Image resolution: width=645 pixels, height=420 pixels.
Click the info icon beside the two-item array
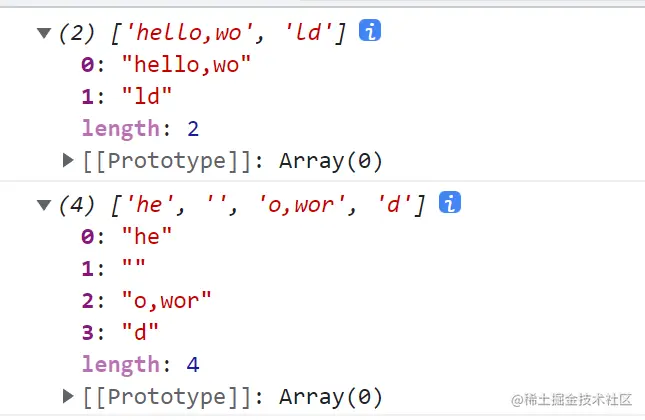click(x=370, y=31)
